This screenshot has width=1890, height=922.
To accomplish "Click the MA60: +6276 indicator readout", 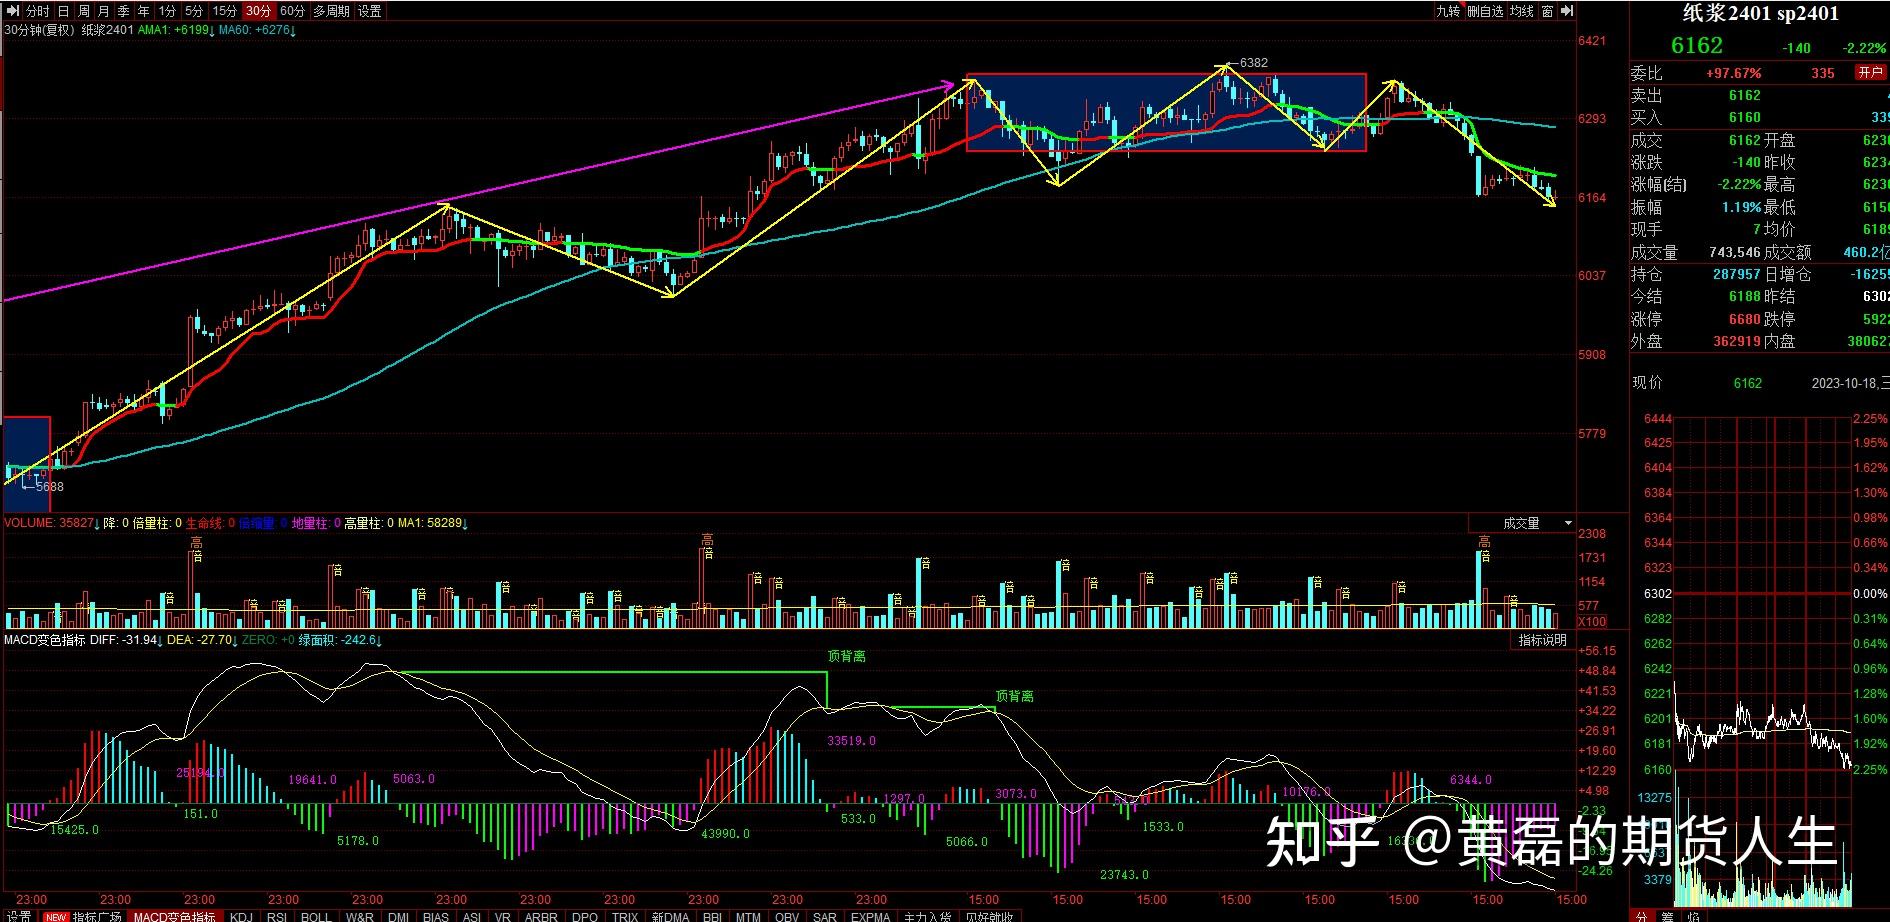I will (x=257, y=30).
